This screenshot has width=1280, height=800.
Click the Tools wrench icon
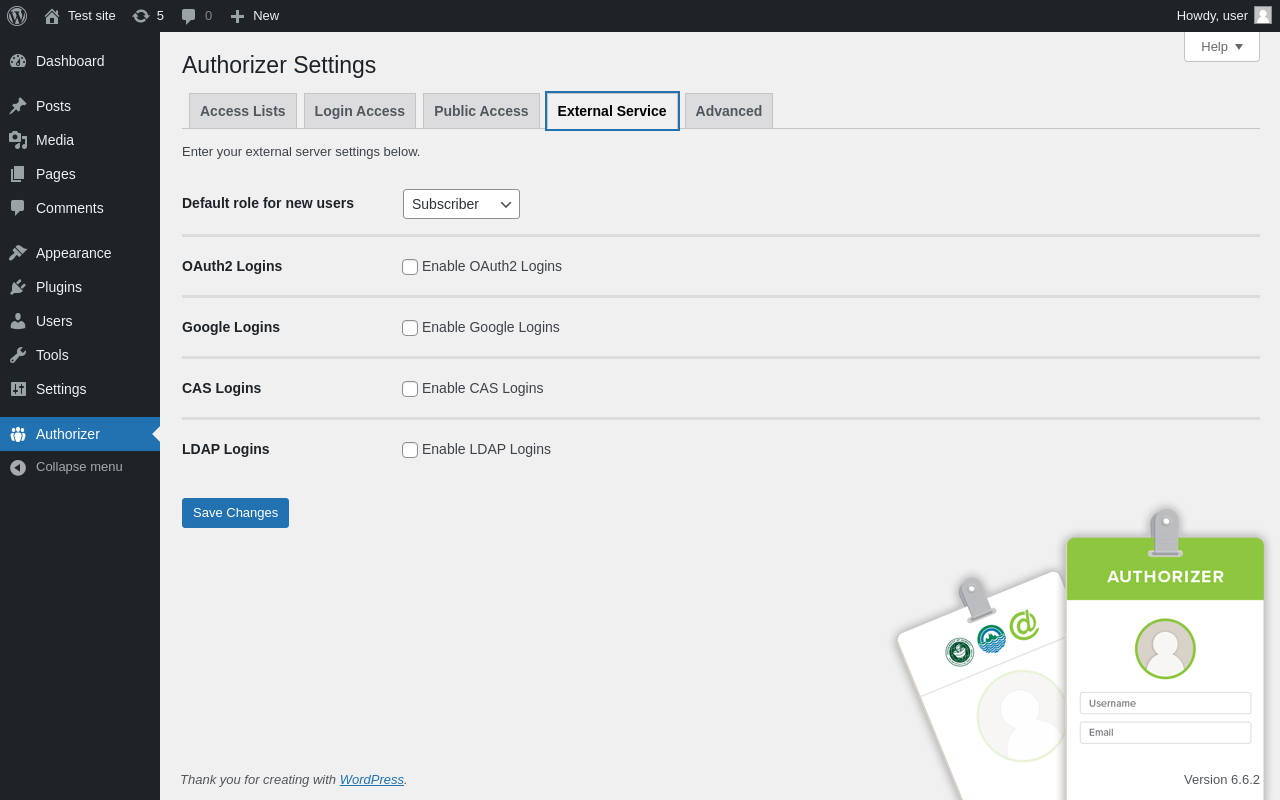[x=18, y=355]
